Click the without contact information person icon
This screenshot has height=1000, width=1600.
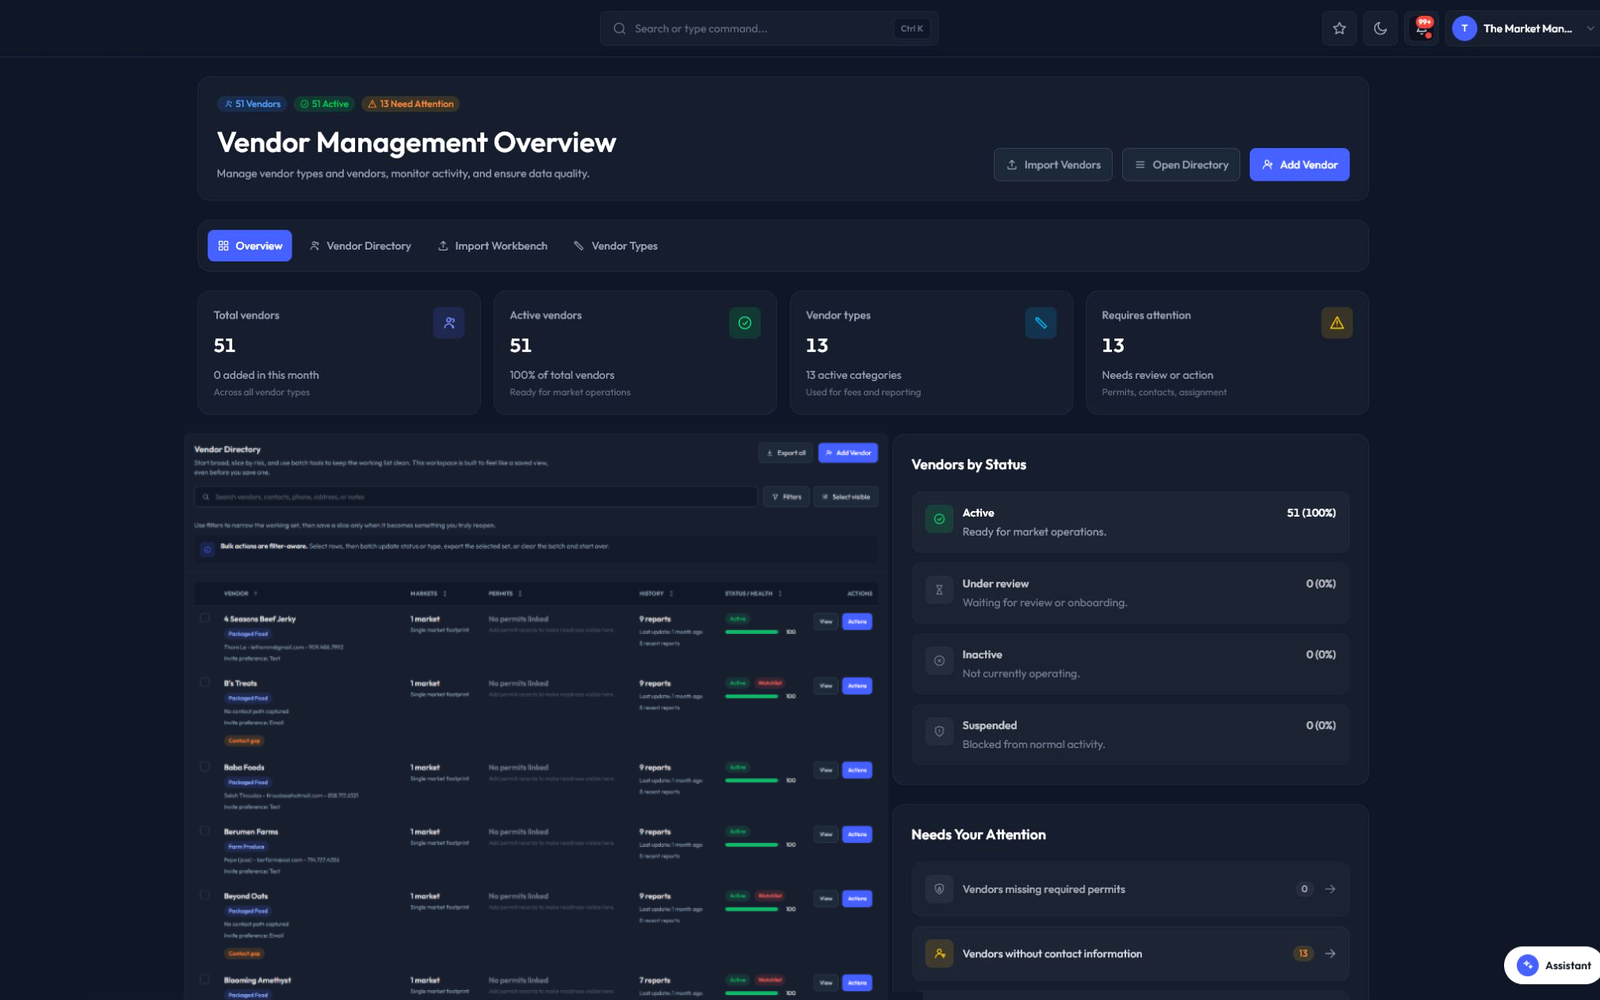[939, 954]
